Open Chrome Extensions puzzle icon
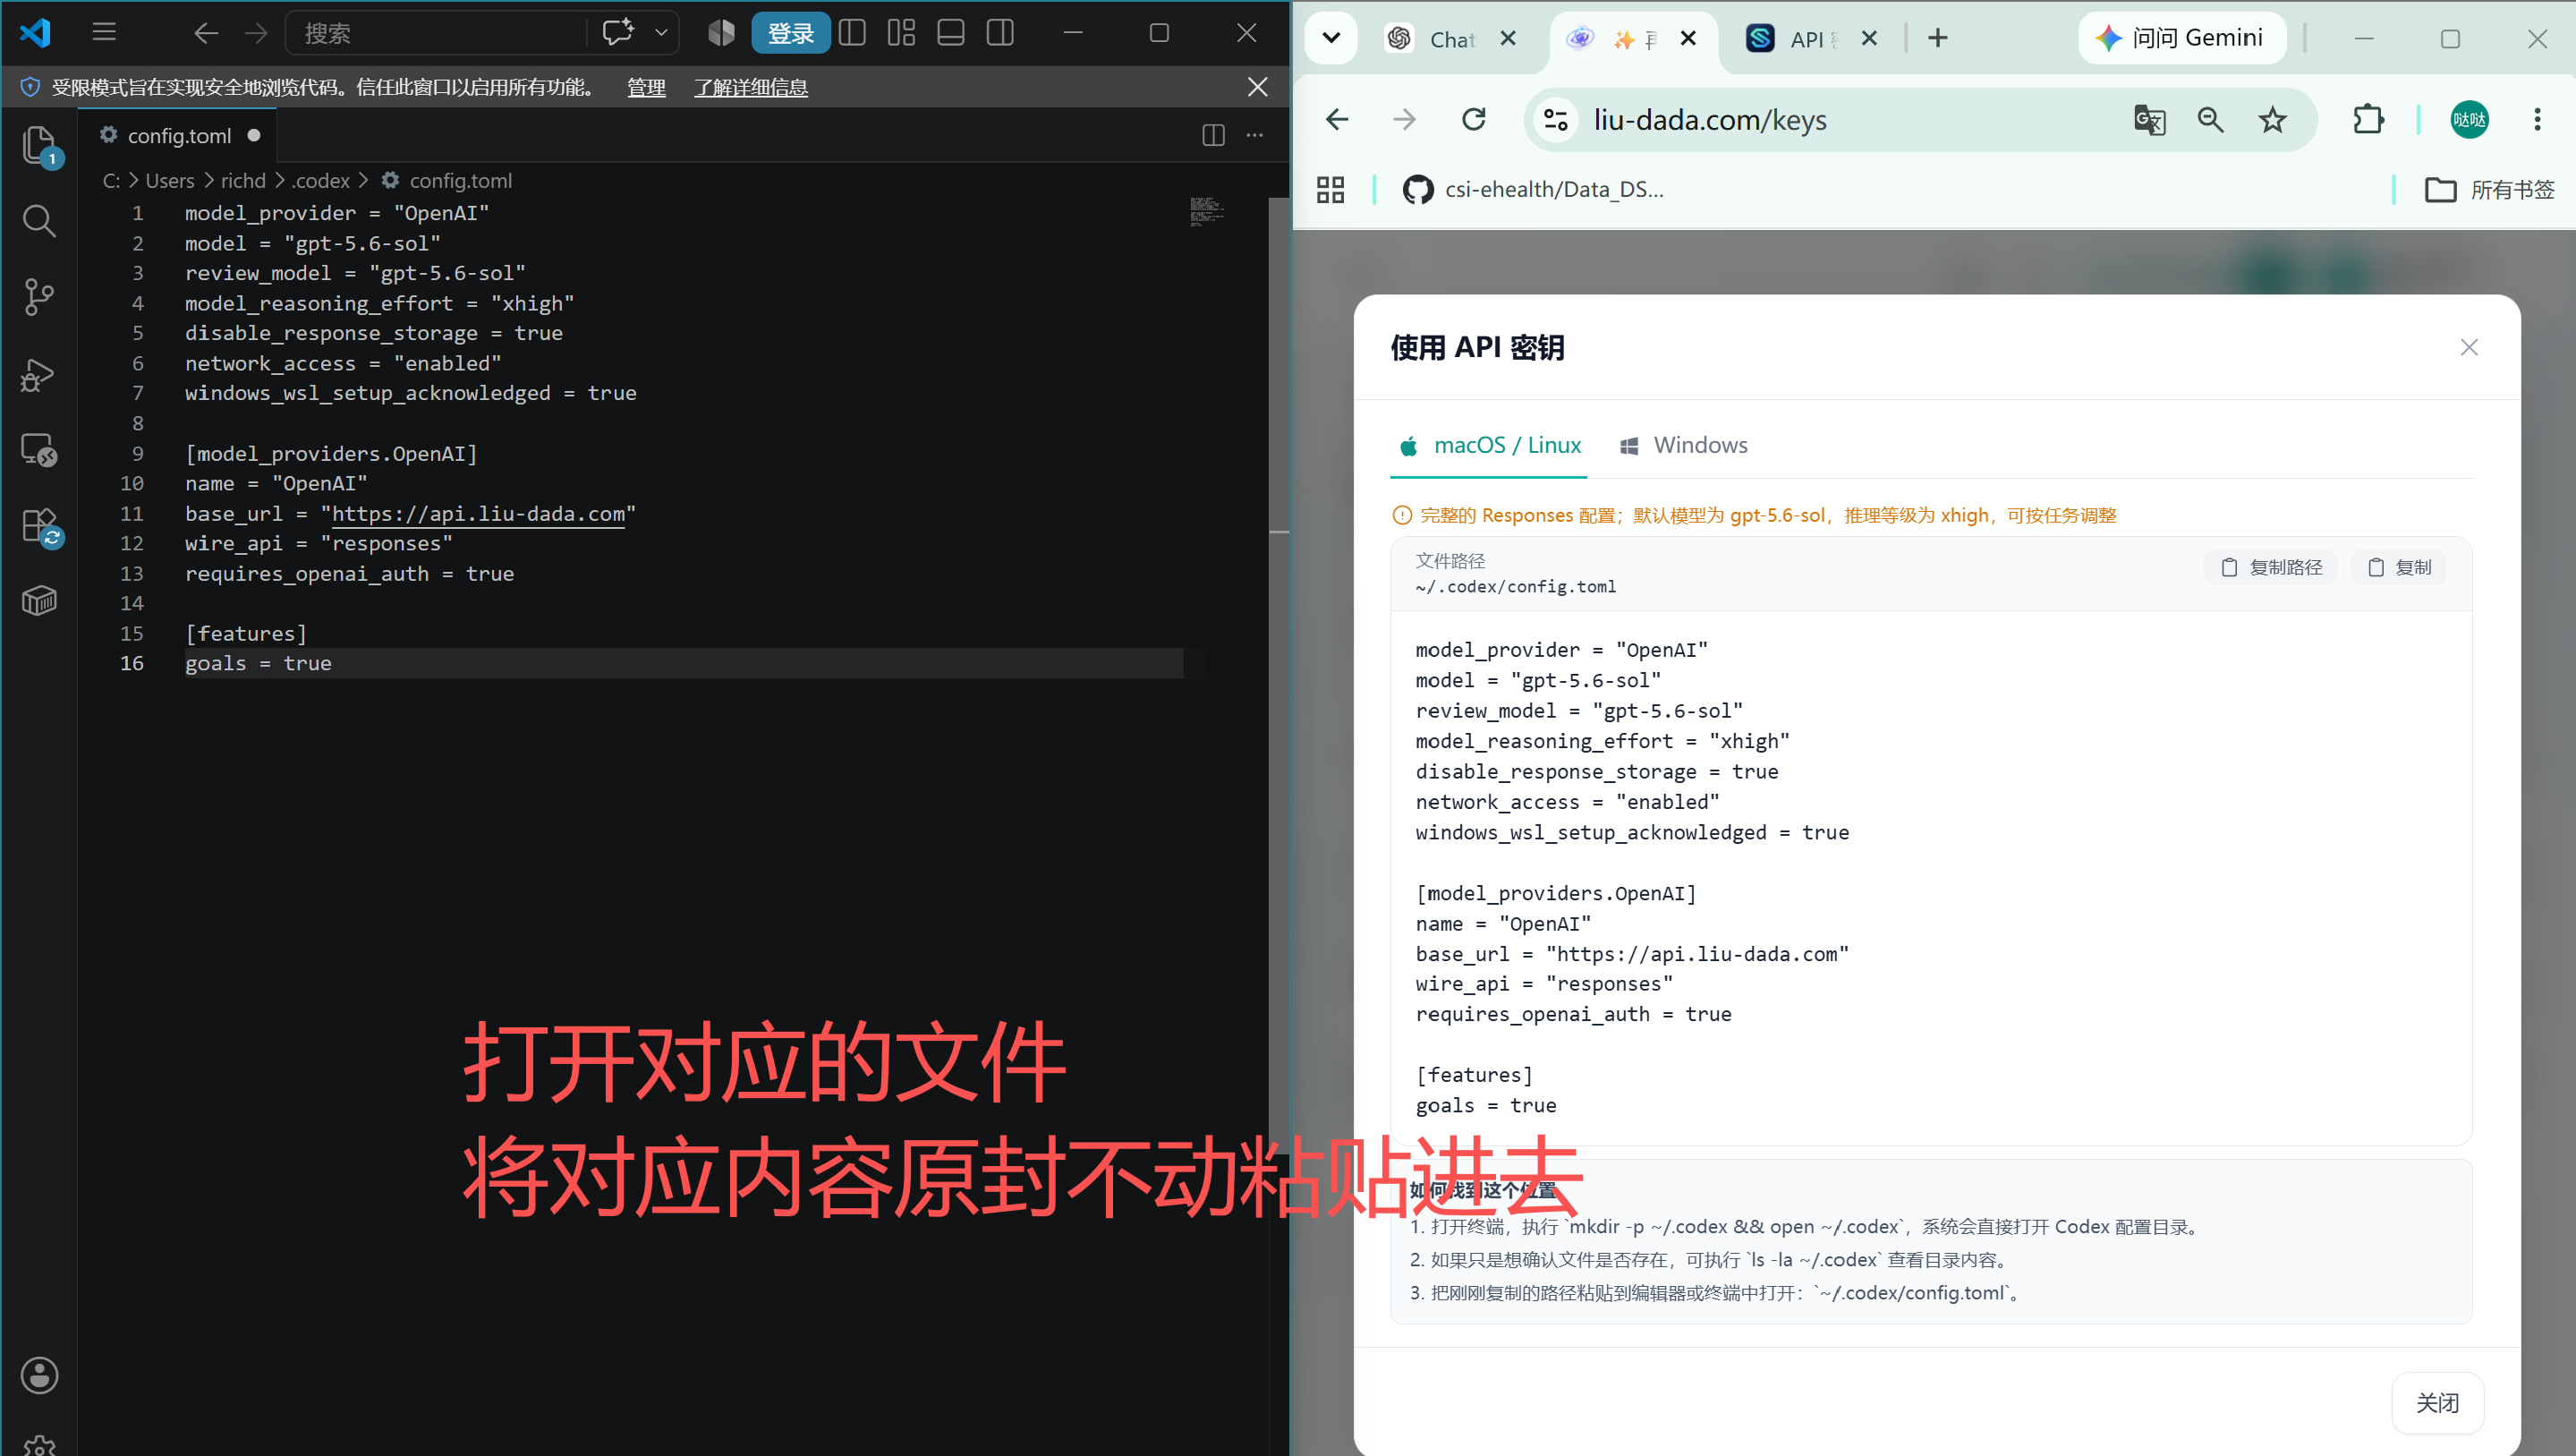 (x=2368, y=120)
